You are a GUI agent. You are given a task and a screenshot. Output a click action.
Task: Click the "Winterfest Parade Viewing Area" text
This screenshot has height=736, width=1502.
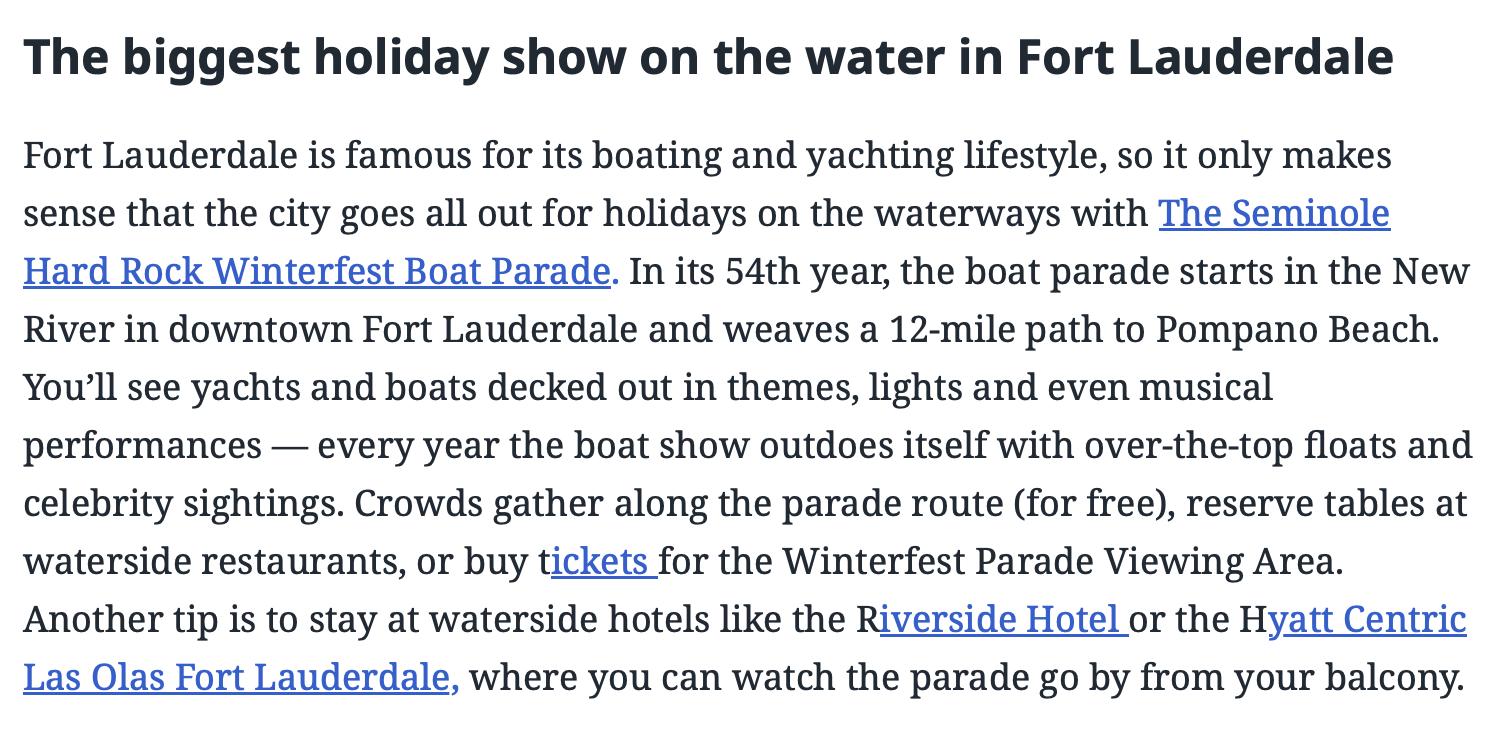pyautogui.click(x=1058, y=561)
